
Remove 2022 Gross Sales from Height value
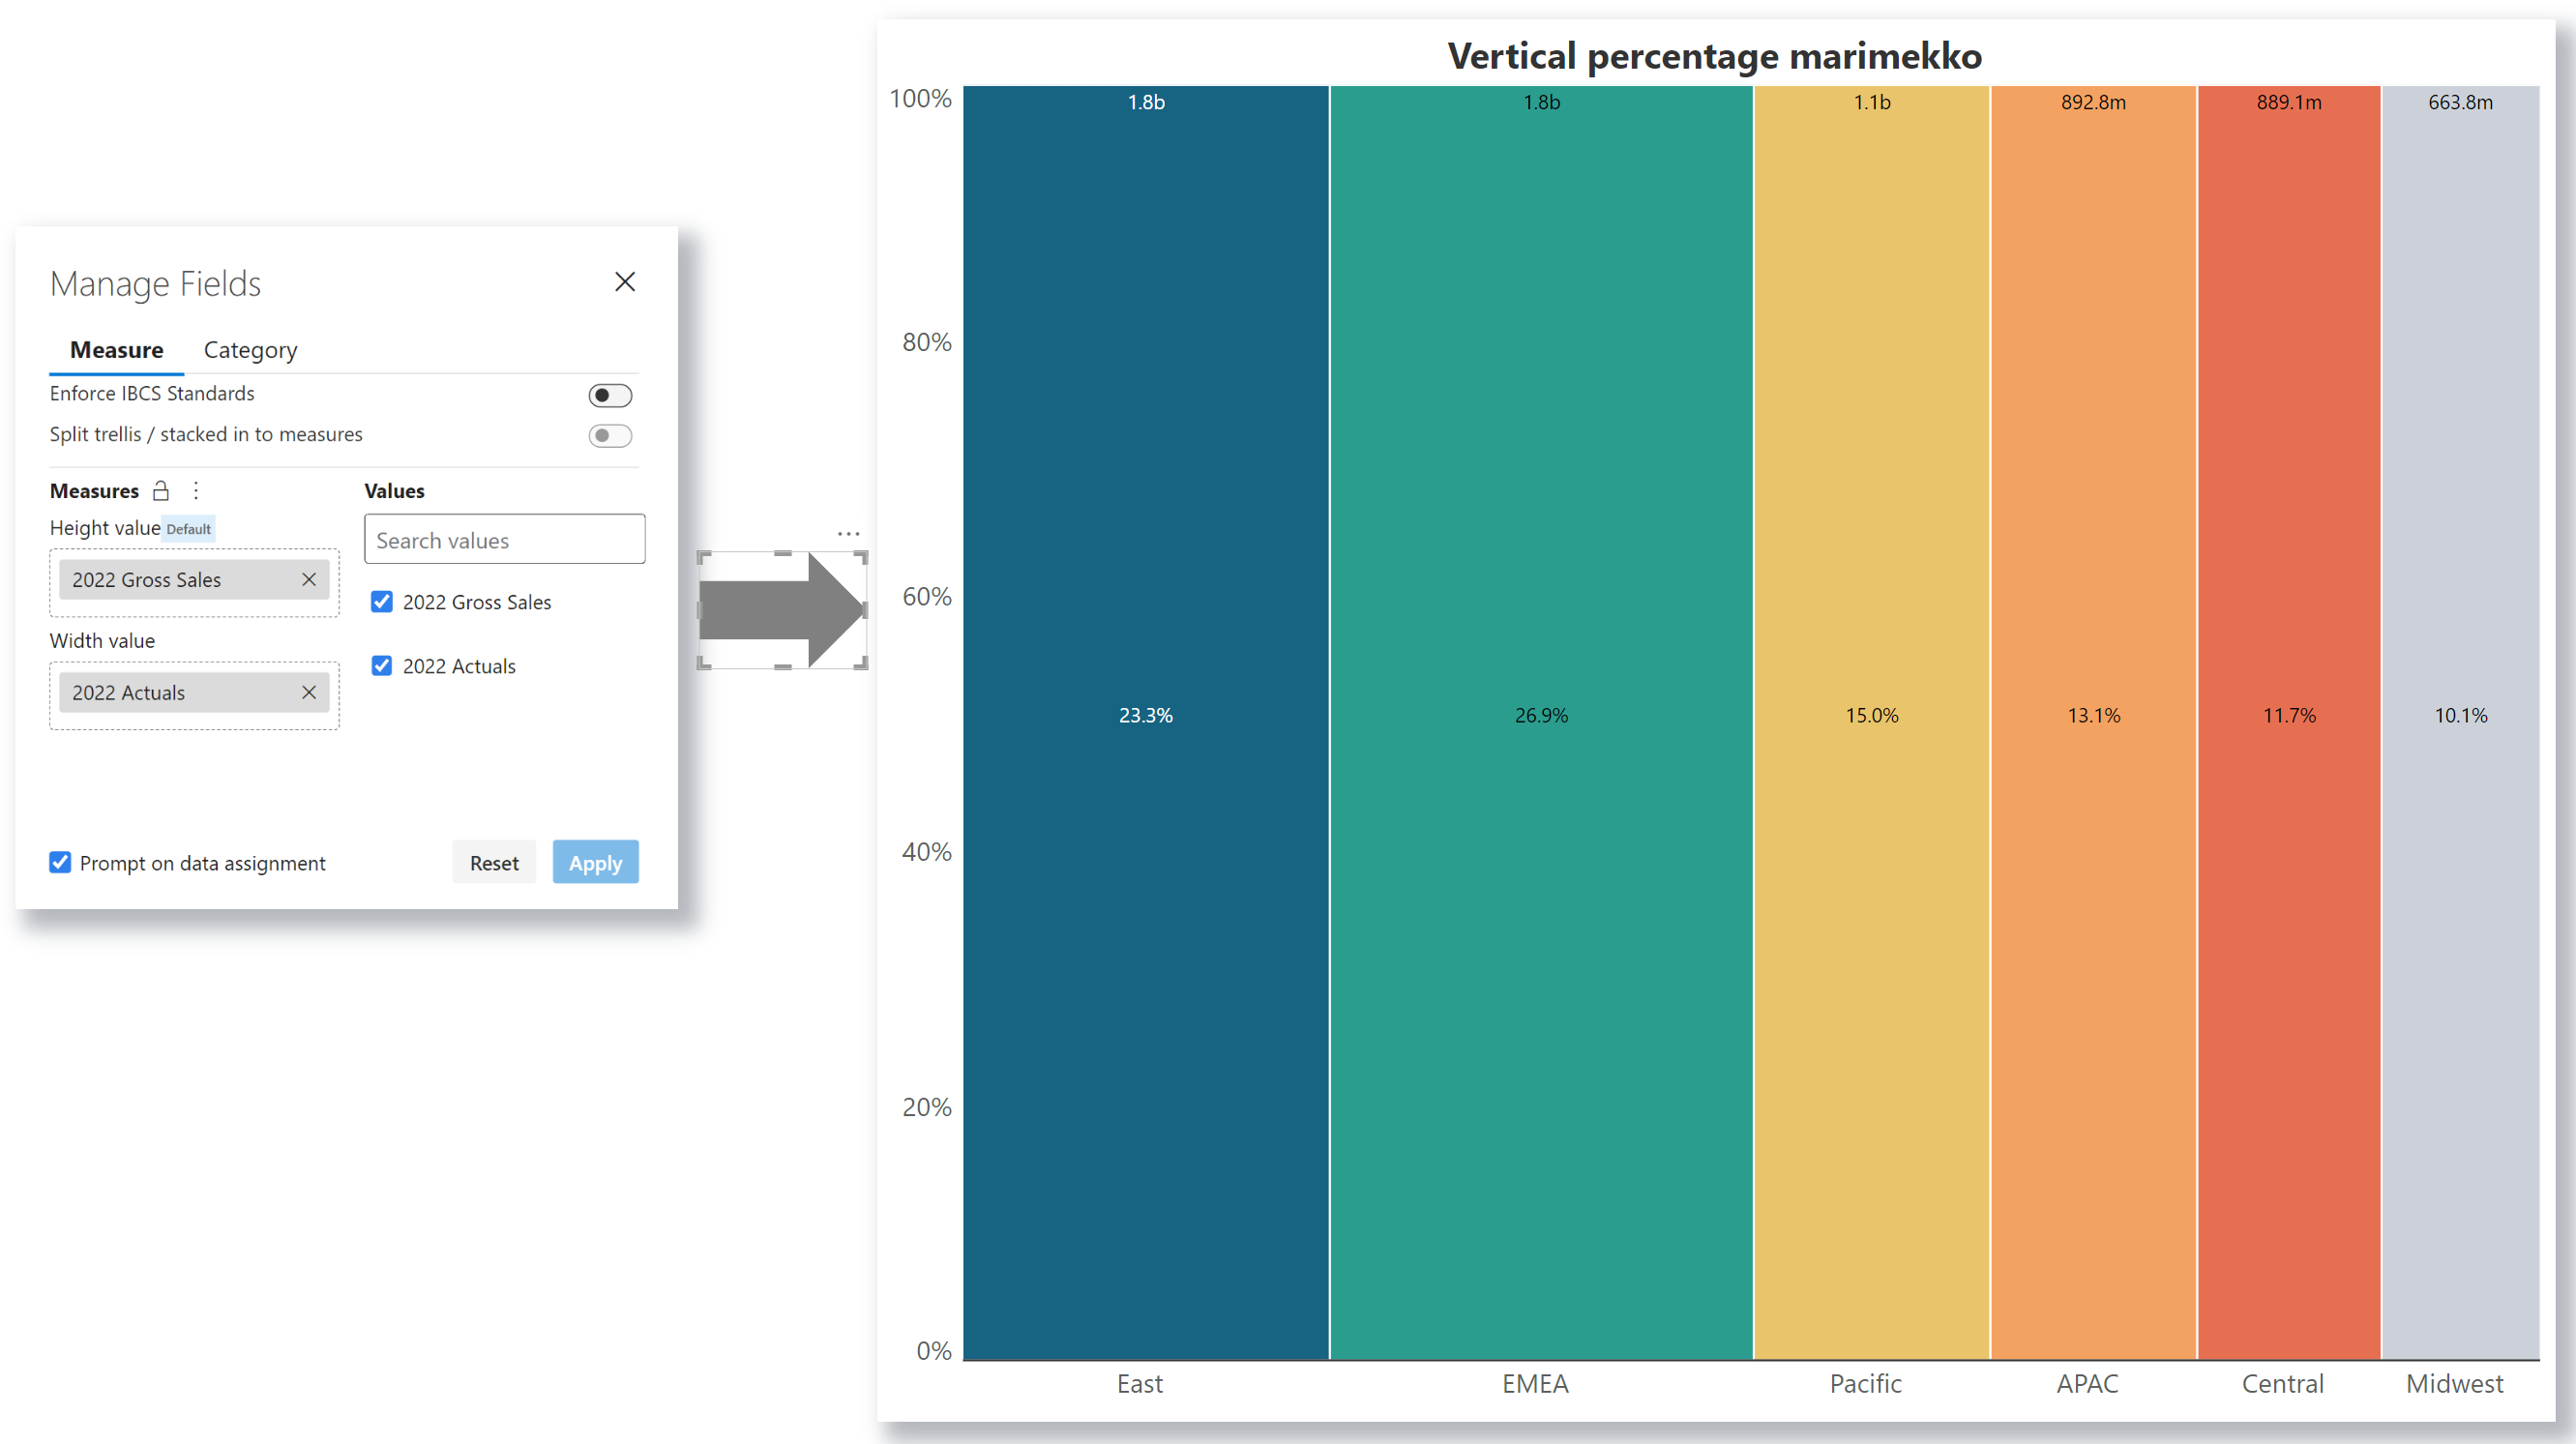(309, 579)
